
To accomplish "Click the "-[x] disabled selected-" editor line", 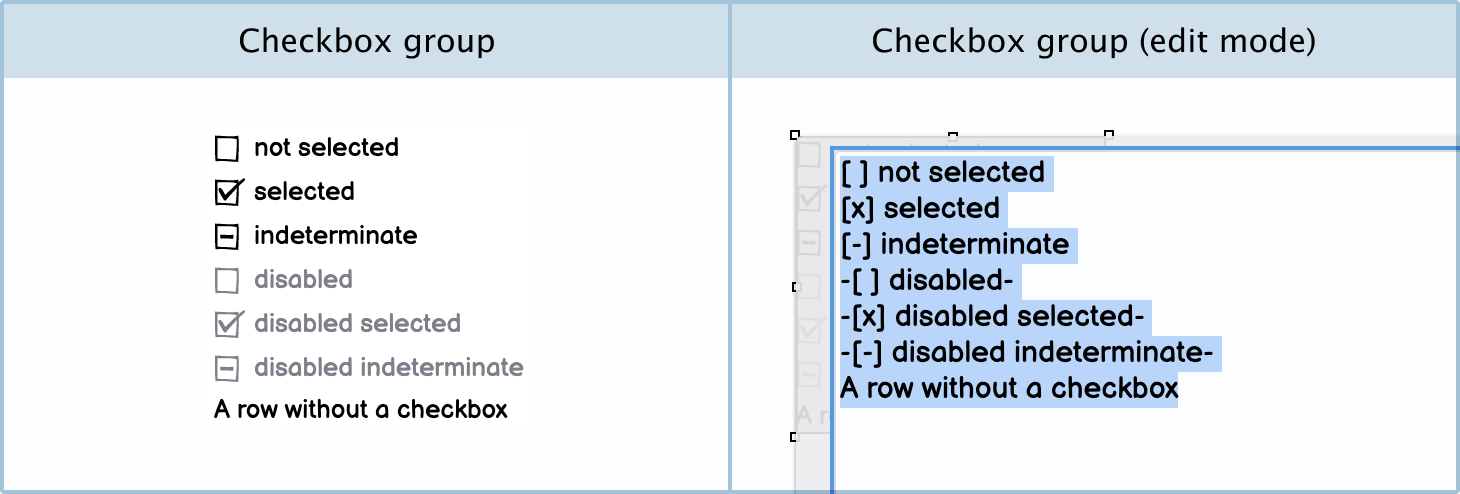I will coord(992,316).
